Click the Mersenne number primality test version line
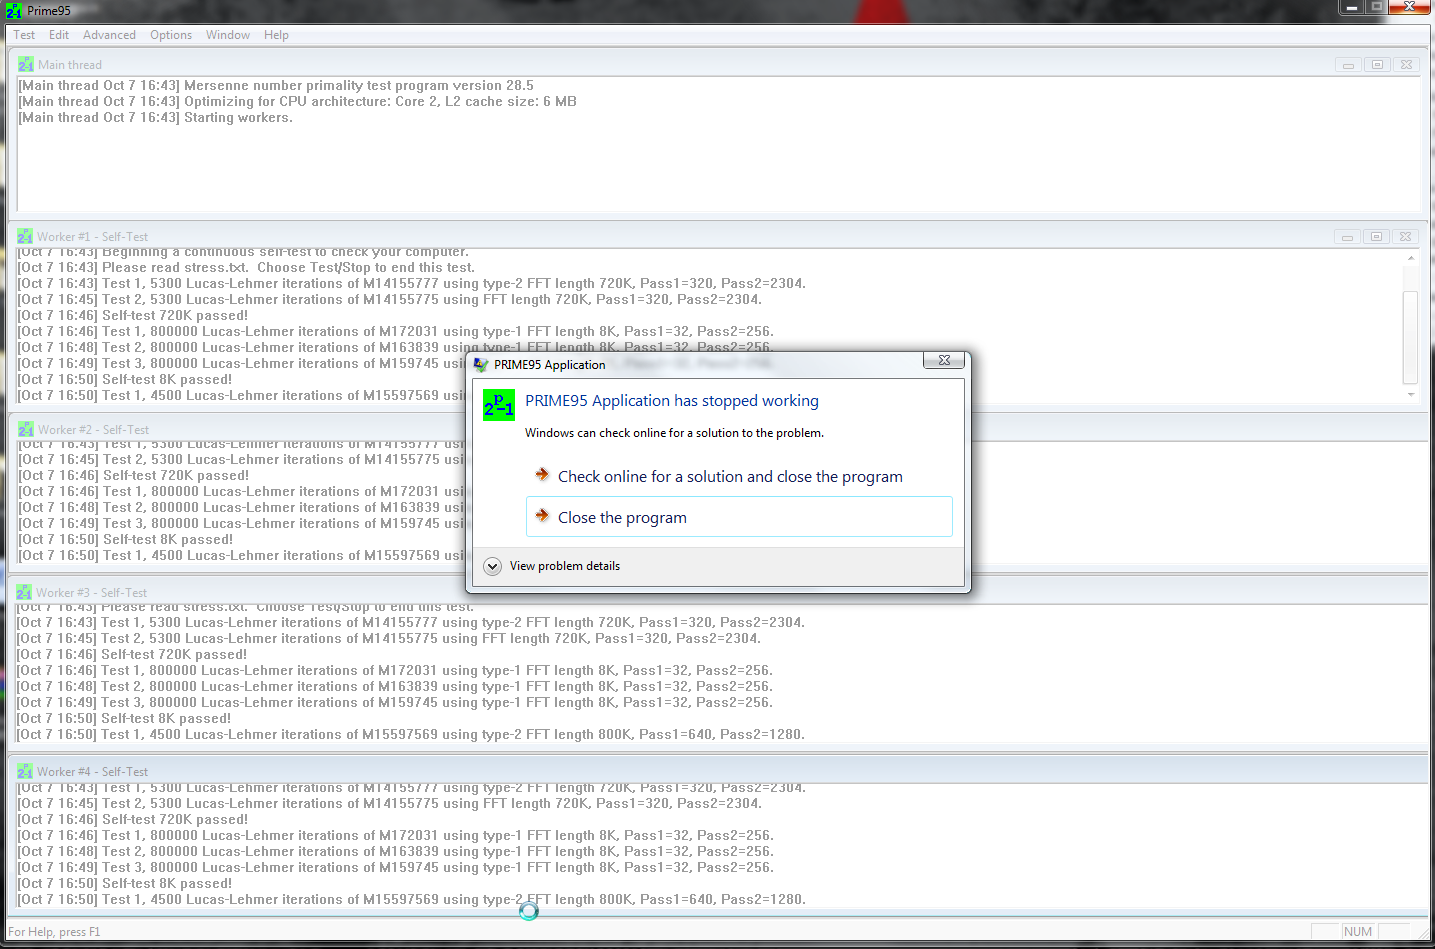This screenshot has height=949, width=1435. (x=276, y=86)
